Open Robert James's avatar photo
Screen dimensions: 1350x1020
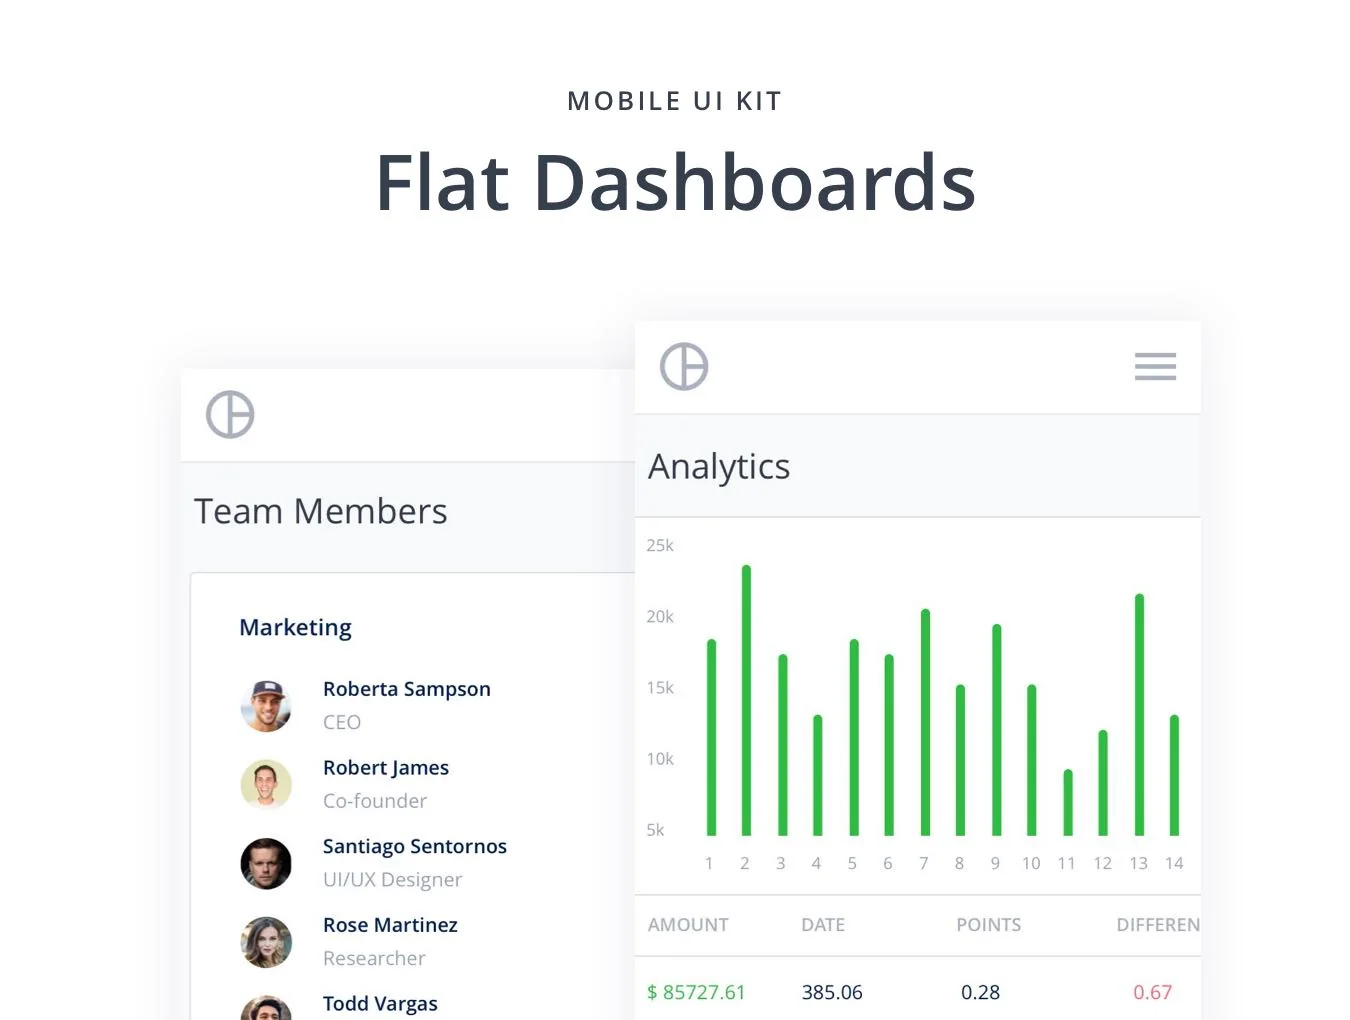(x=266, y=785)
